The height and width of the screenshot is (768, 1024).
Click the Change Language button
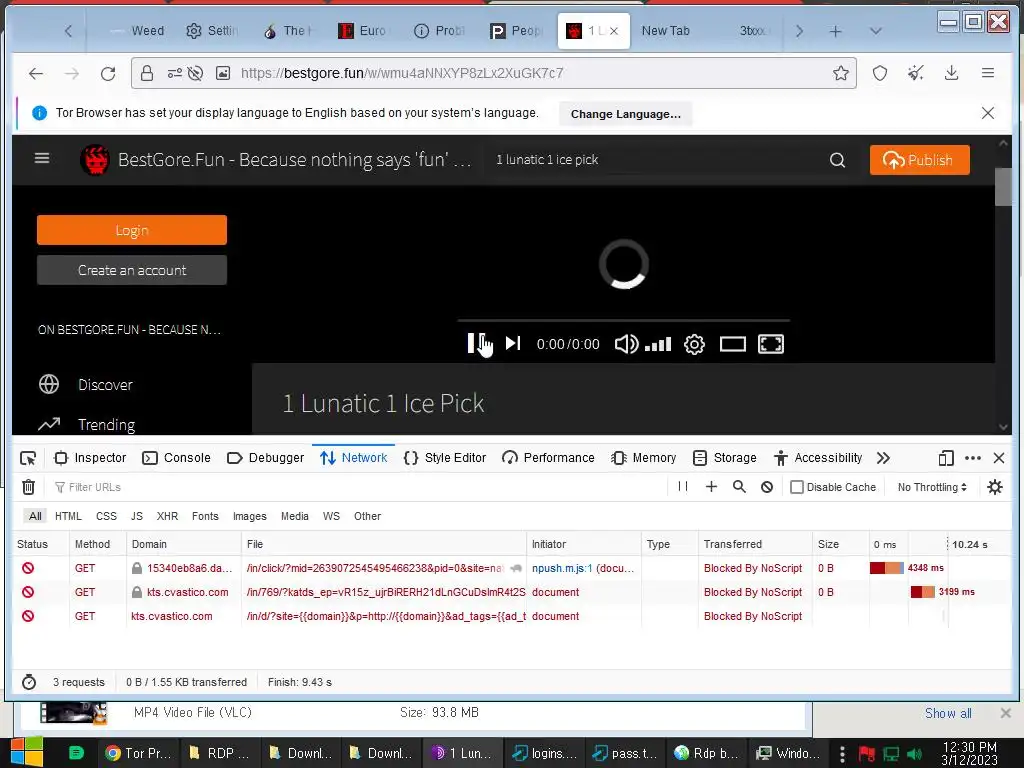626,114
